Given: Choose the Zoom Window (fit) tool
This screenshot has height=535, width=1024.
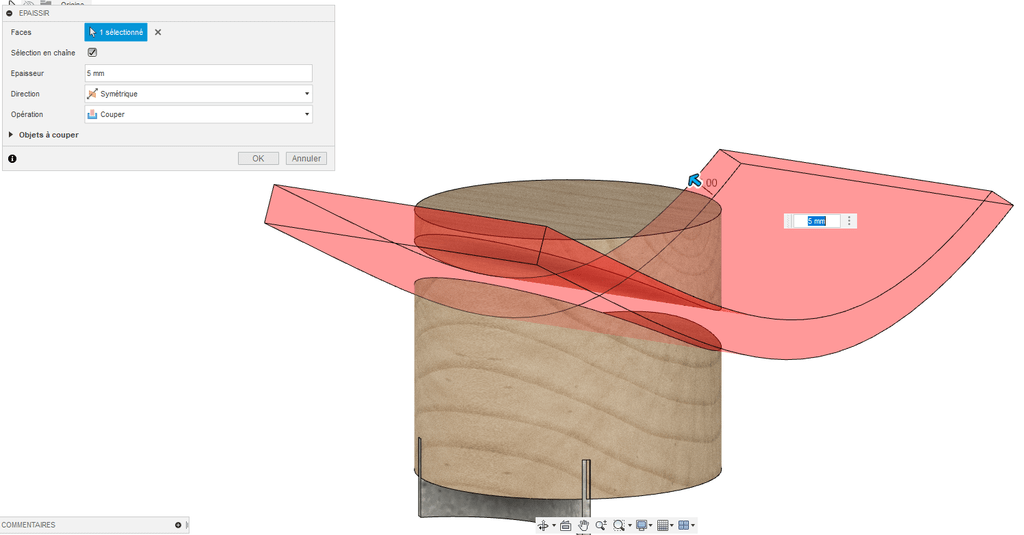Looking at the screenshot, I should [618, 525].
